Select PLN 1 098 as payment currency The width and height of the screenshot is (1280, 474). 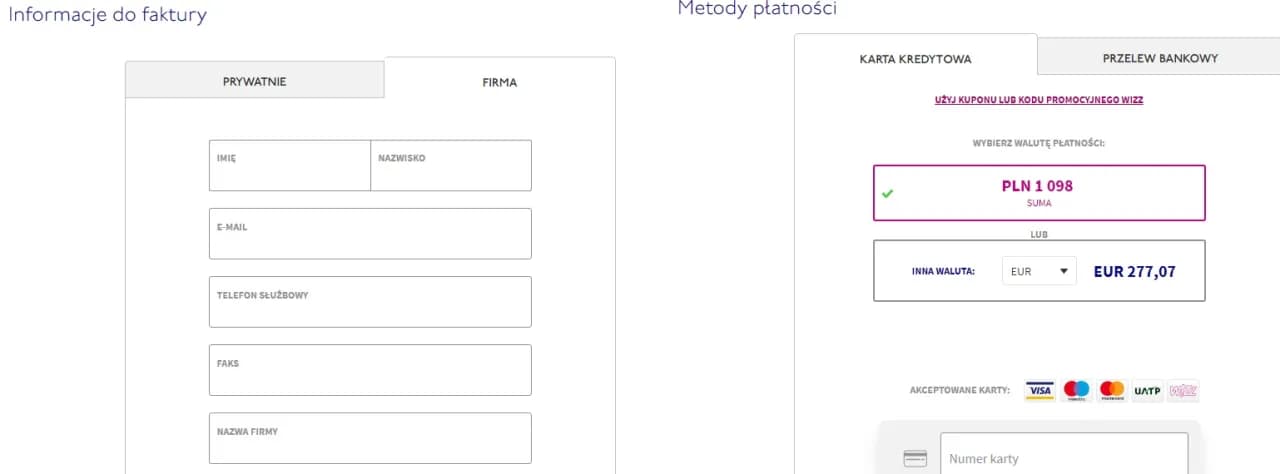tap(1038, 193)
